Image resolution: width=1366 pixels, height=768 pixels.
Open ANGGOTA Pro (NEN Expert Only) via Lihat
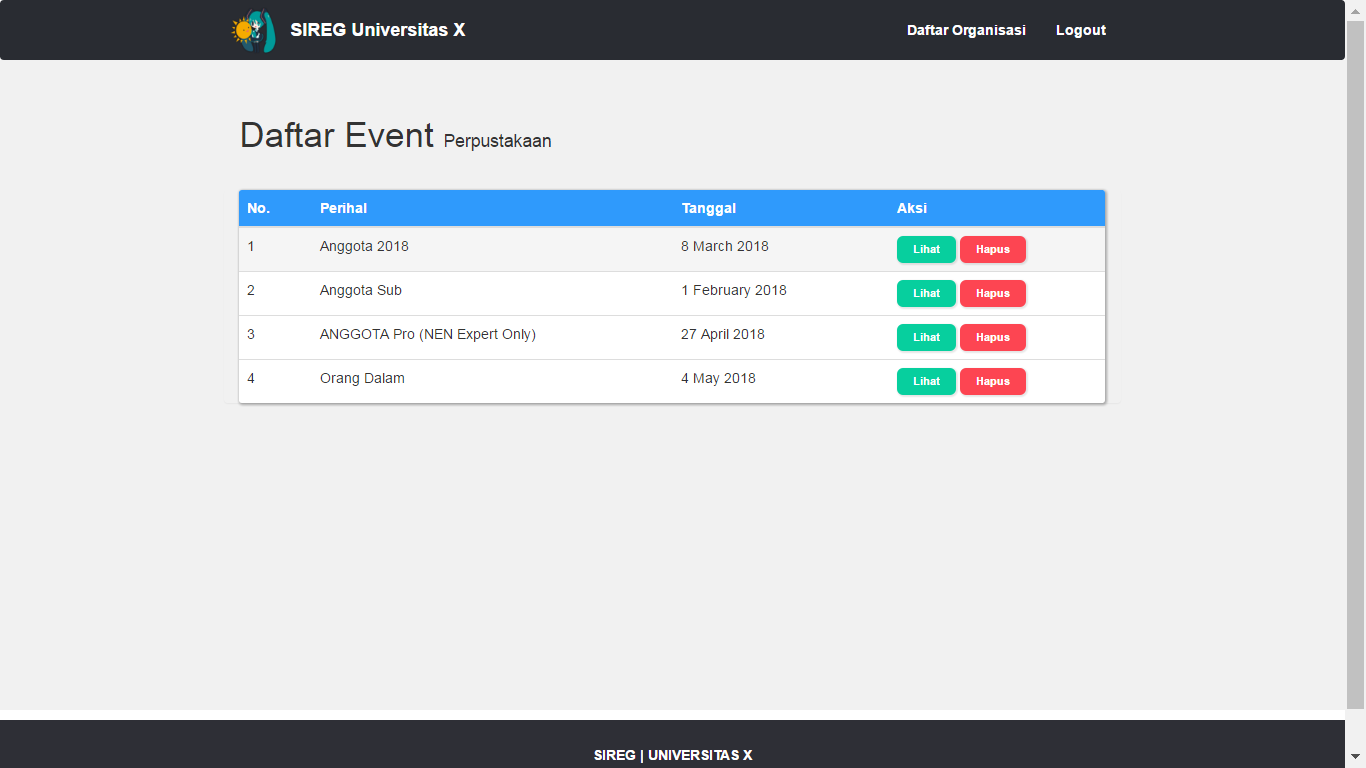click(x=926, y=337)
